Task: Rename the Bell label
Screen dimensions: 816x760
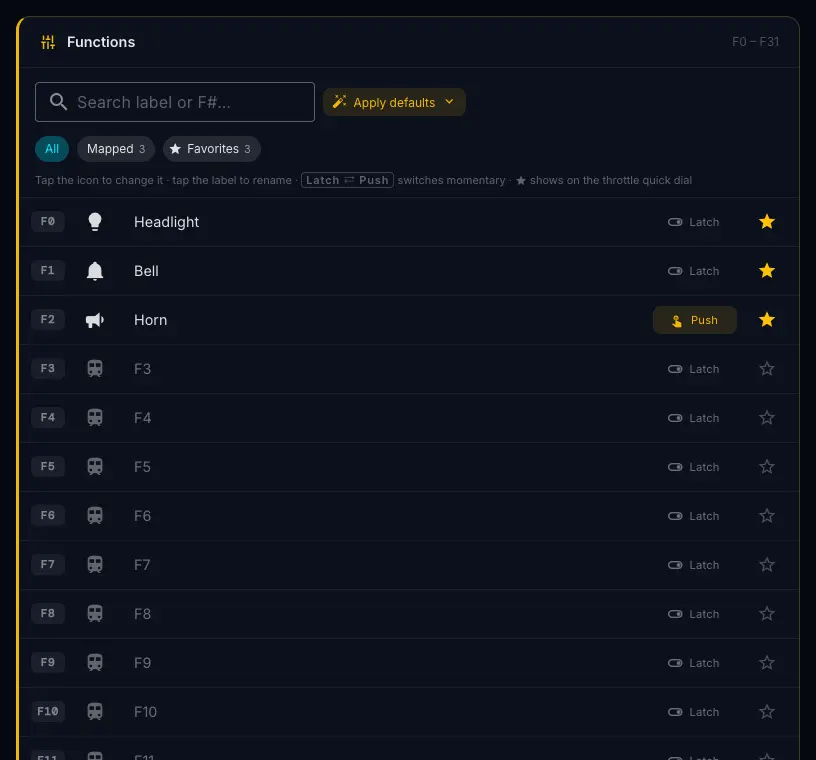Action: (x=146, y=271)
